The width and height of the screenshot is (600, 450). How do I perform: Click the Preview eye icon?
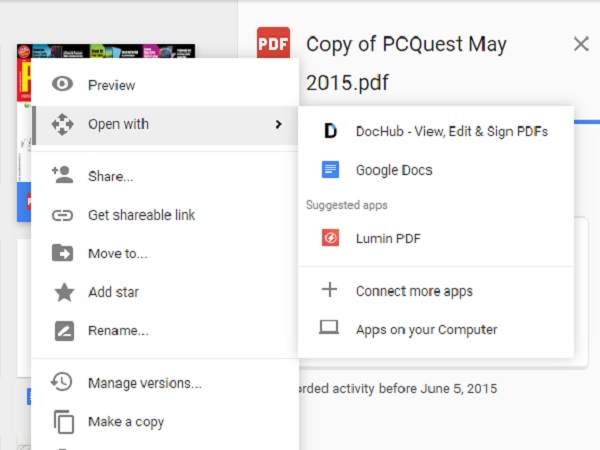tap(62, 84)
